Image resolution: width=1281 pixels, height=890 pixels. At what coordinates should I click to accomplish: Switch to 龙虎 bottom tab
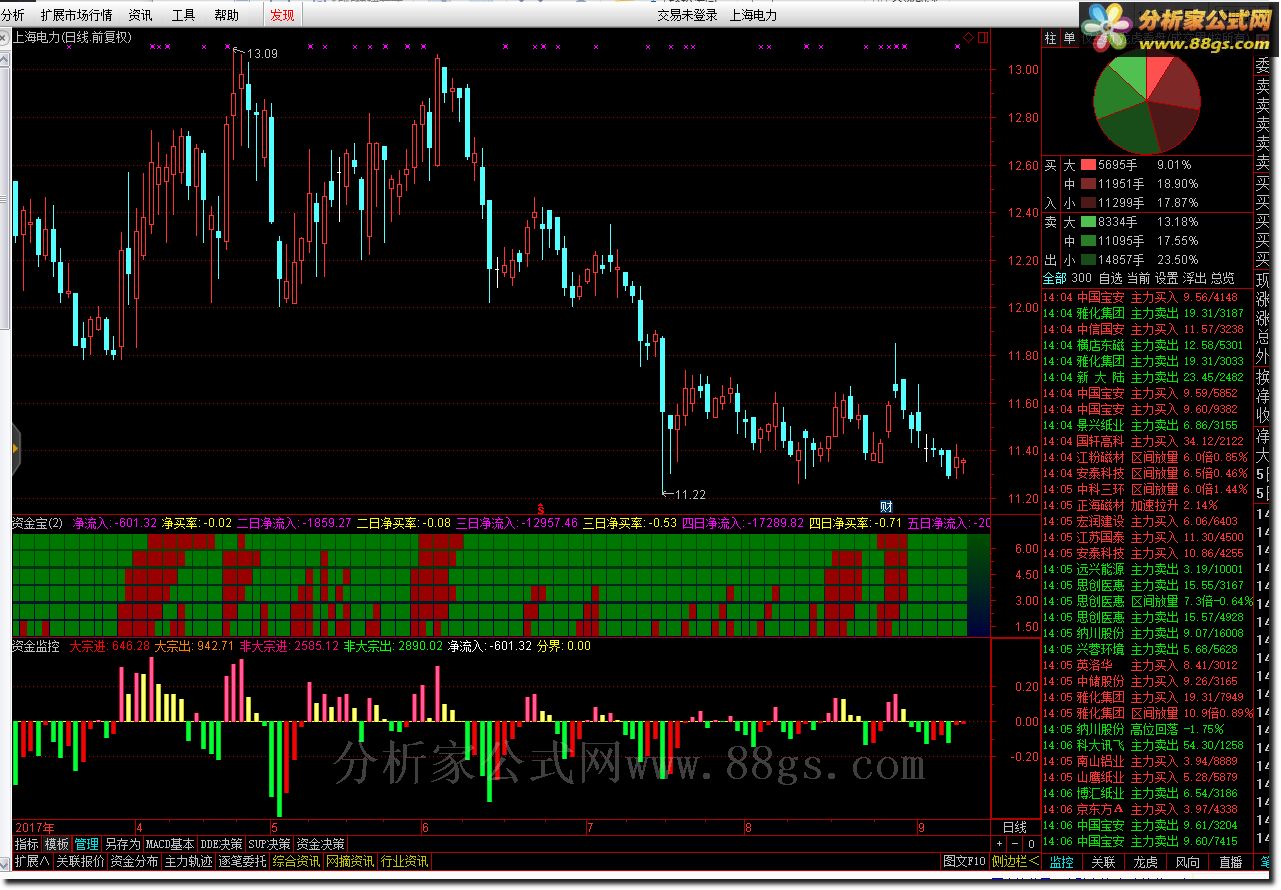(x=1146, y=861)
